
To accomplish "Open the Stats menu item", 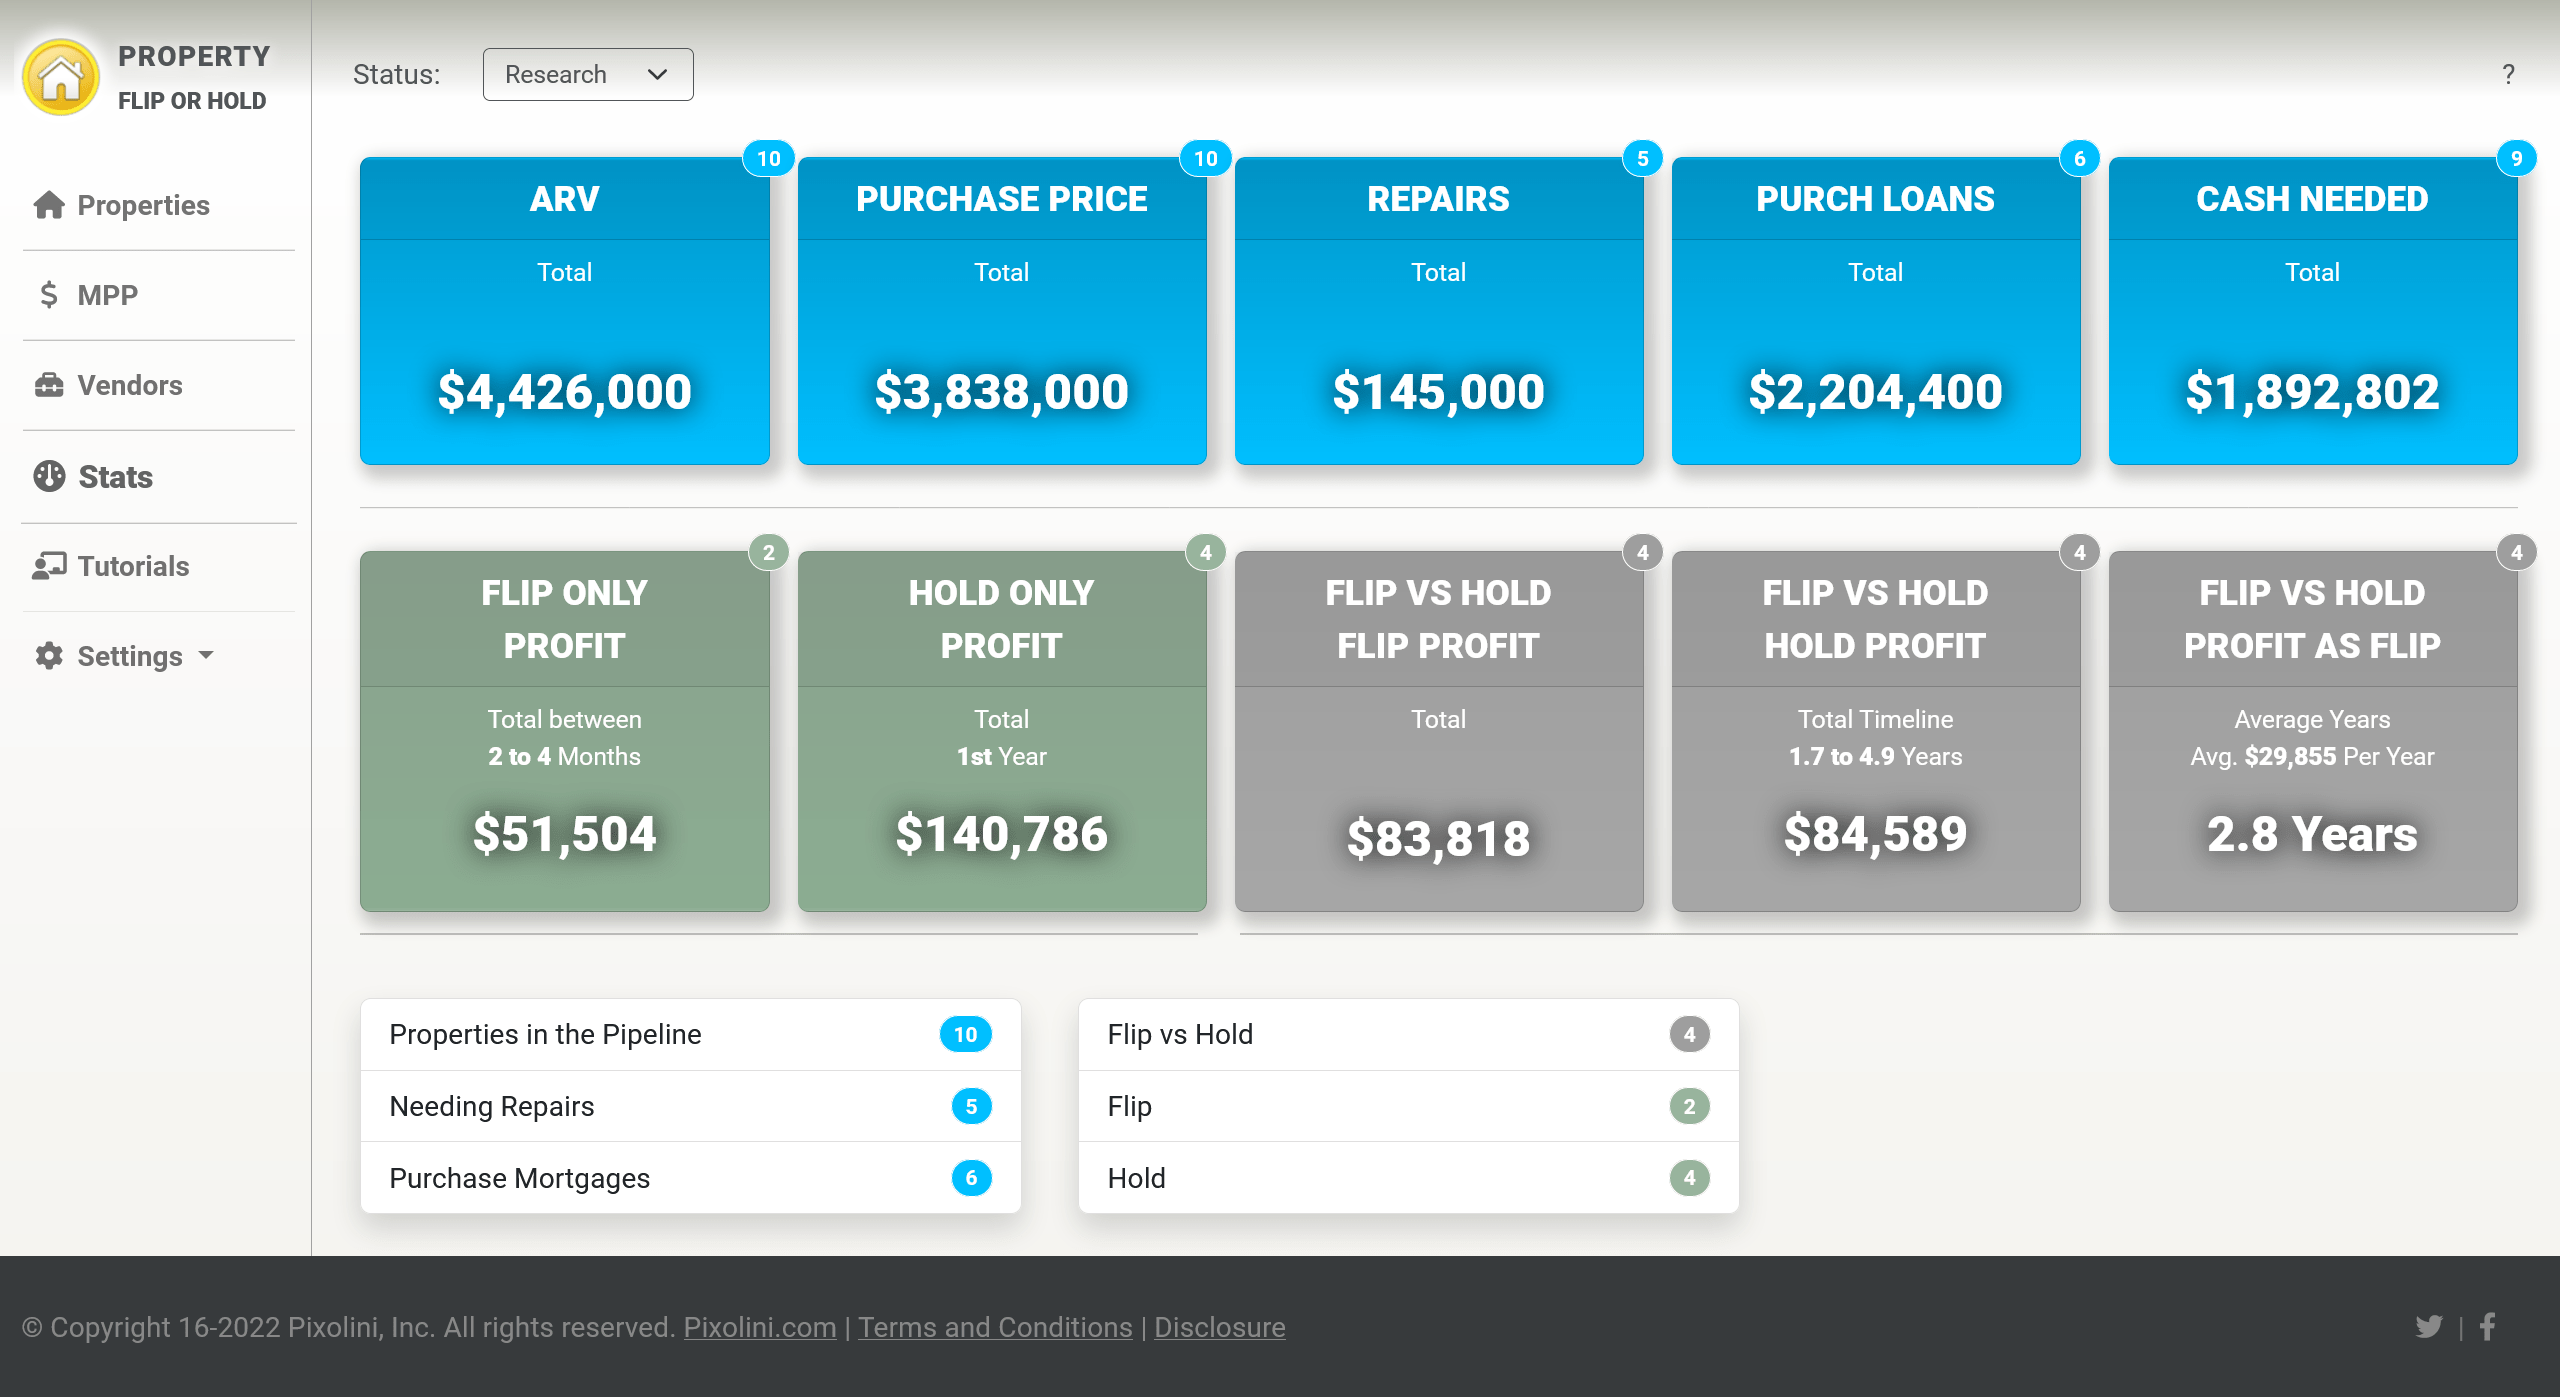I will [116, 477].
